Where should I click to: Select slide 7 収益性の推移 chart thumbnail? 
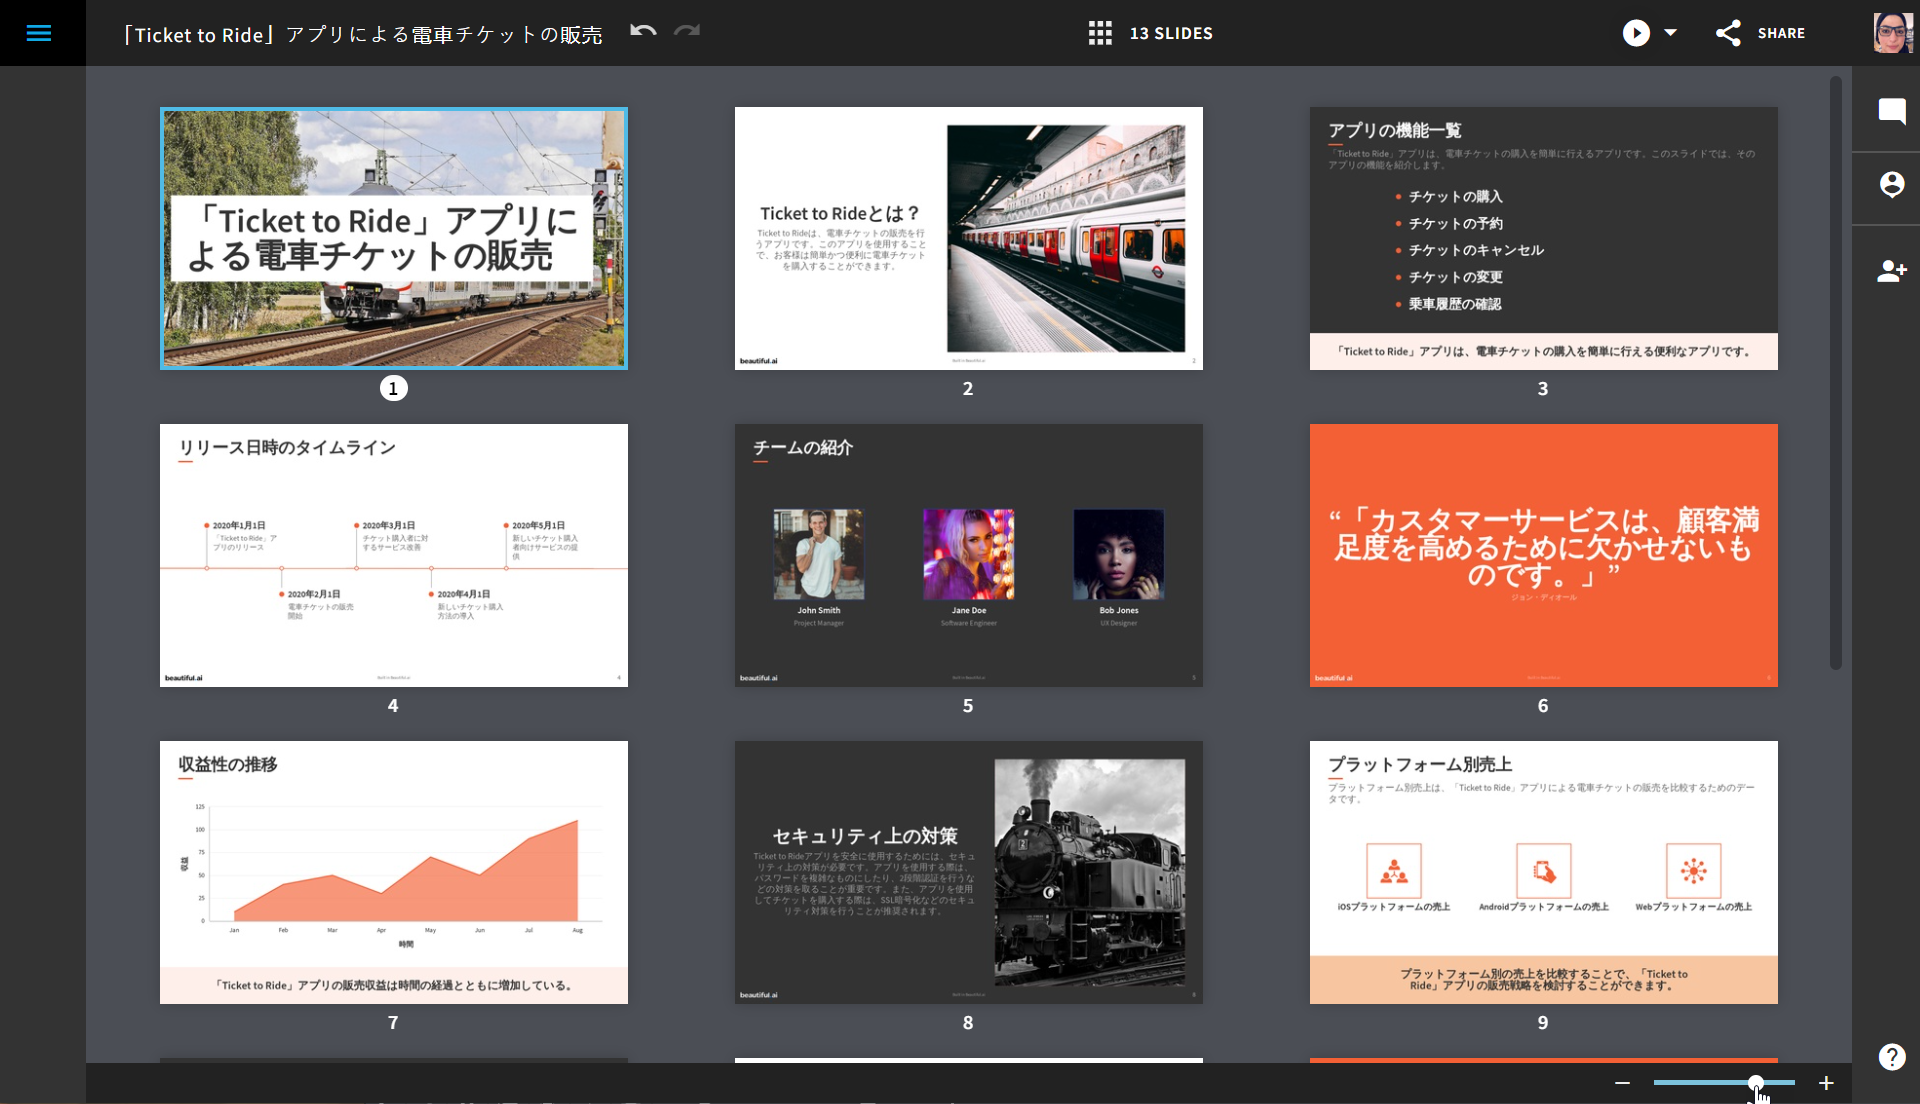[x=394, y=872]
